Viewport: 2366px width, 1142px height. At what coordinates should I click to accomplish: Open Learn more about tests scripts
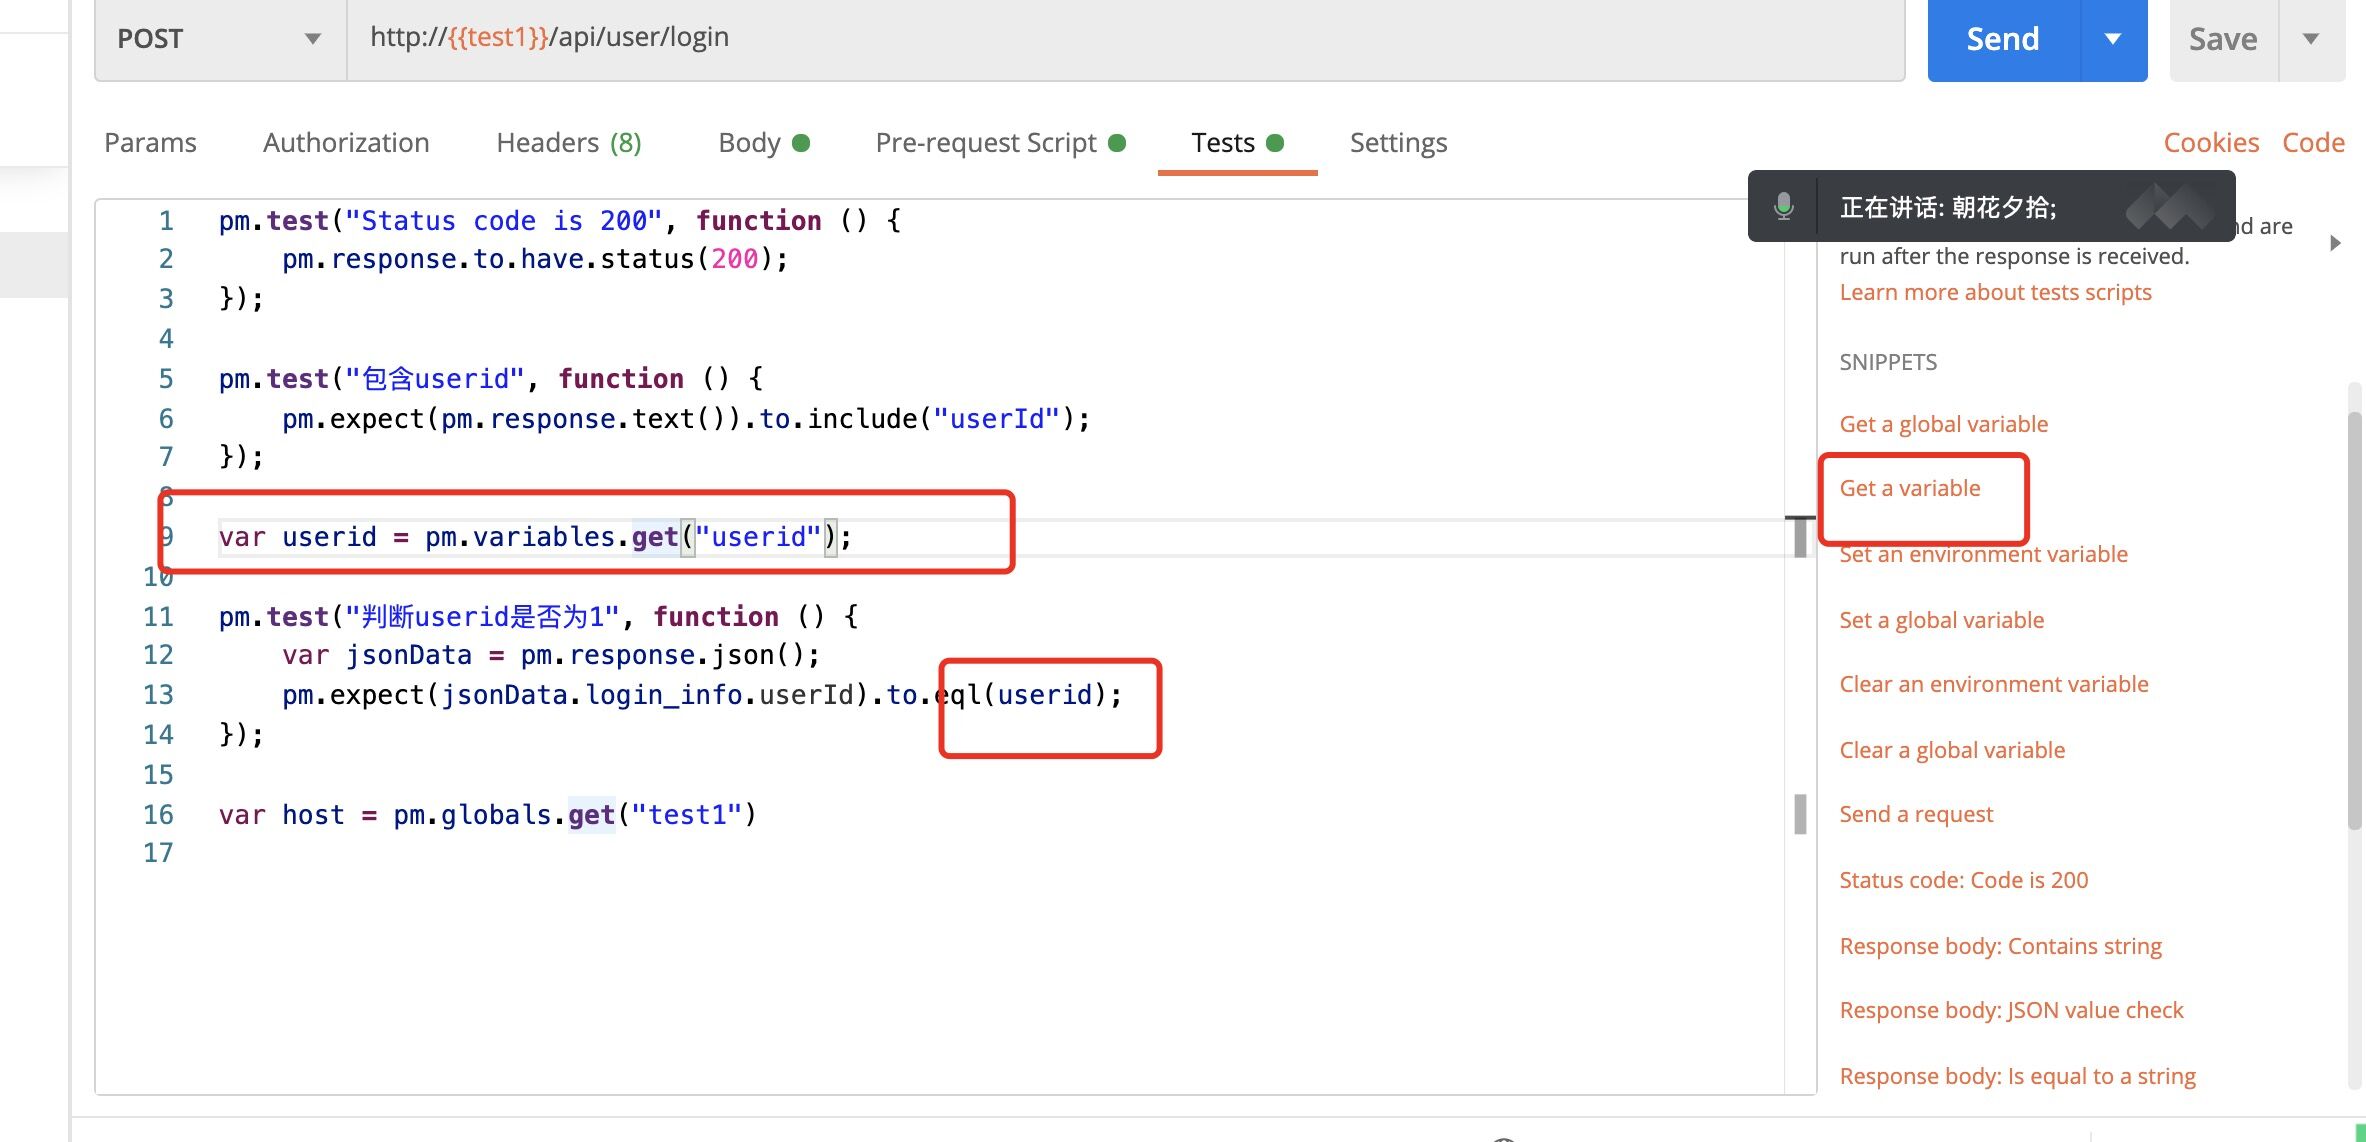pos(1995,292)
